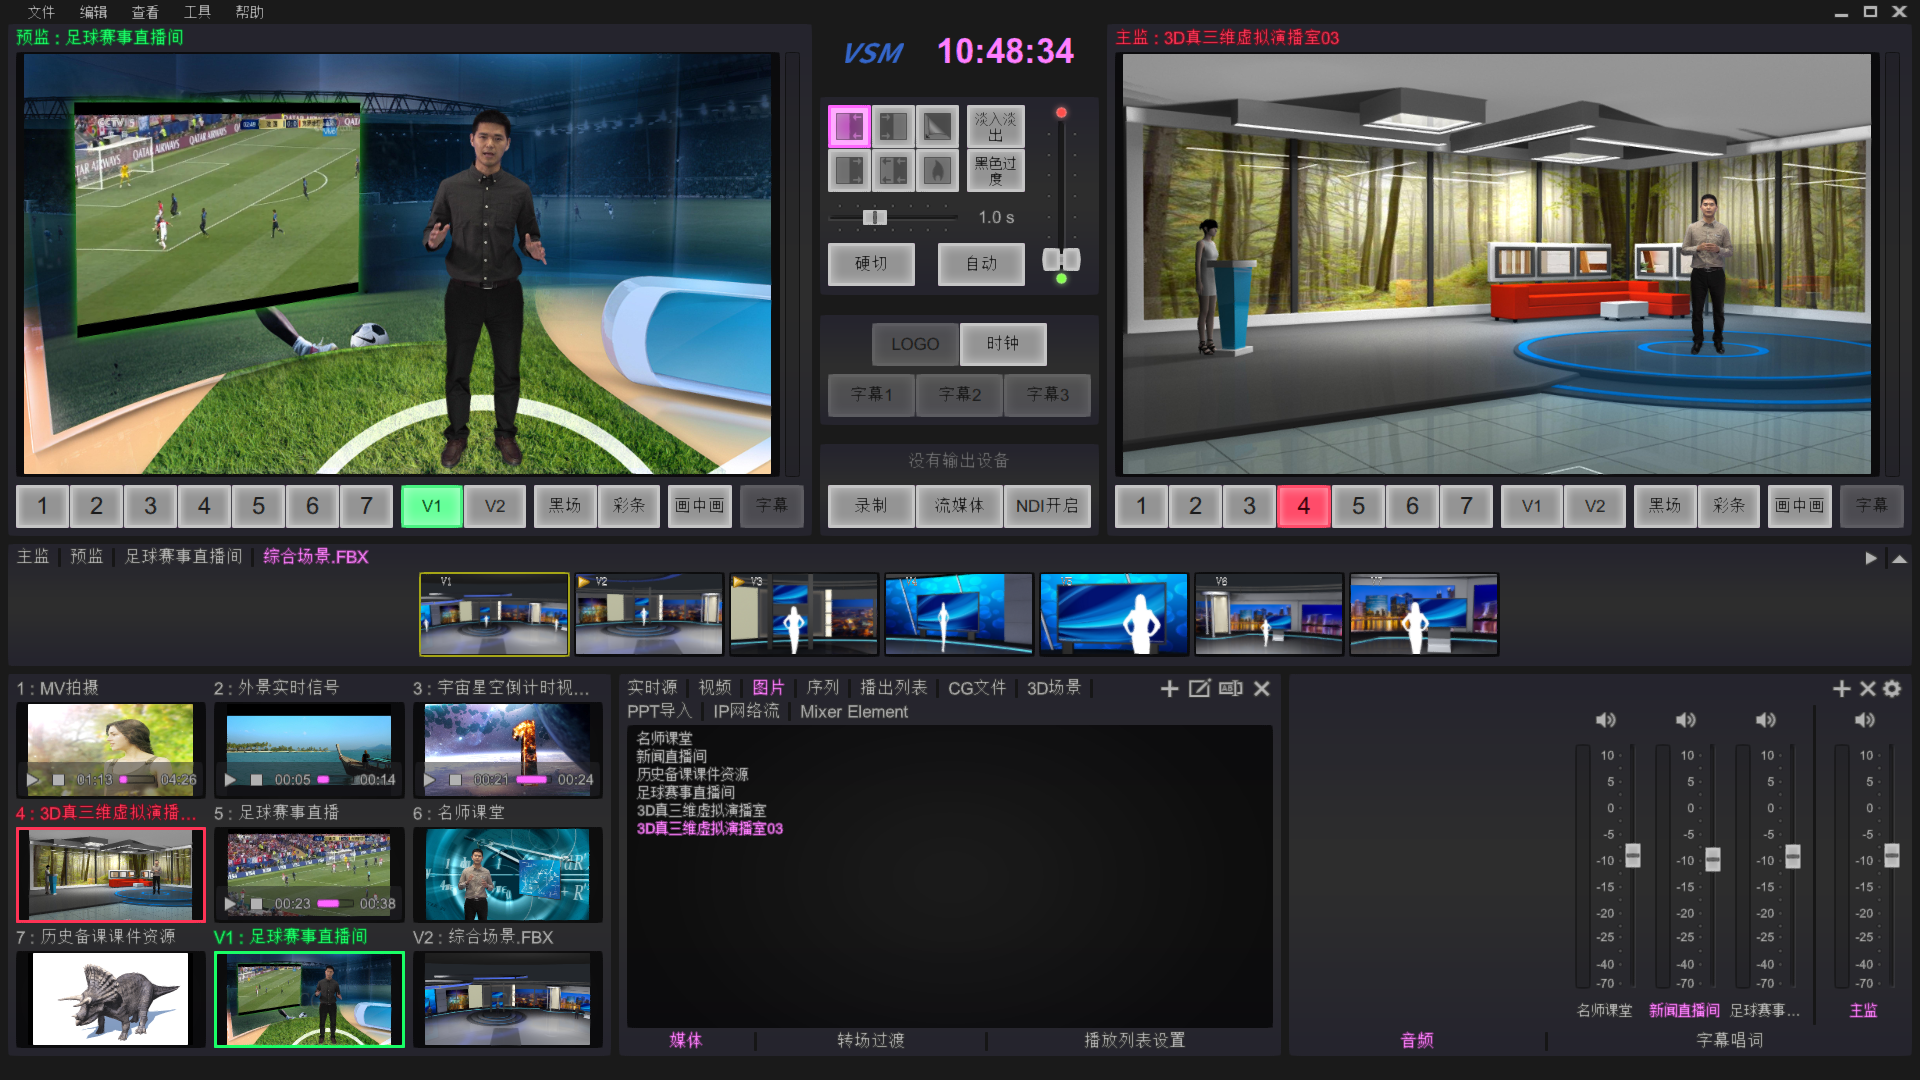
Task: Add a new media source
Action: click(x=1169, y=689)
